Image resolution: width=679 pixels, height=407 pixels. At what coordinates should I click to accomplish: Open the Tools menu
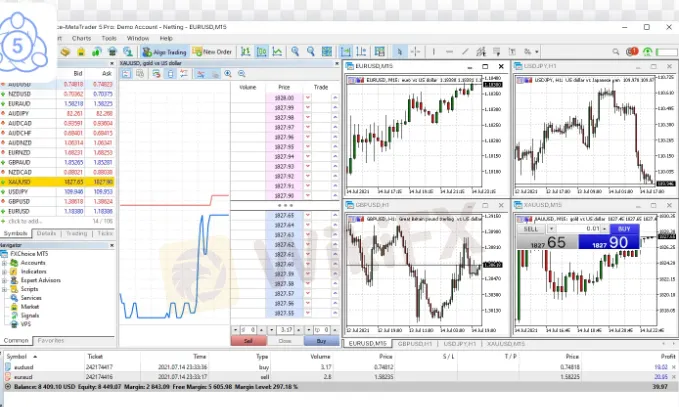(109, 38)
